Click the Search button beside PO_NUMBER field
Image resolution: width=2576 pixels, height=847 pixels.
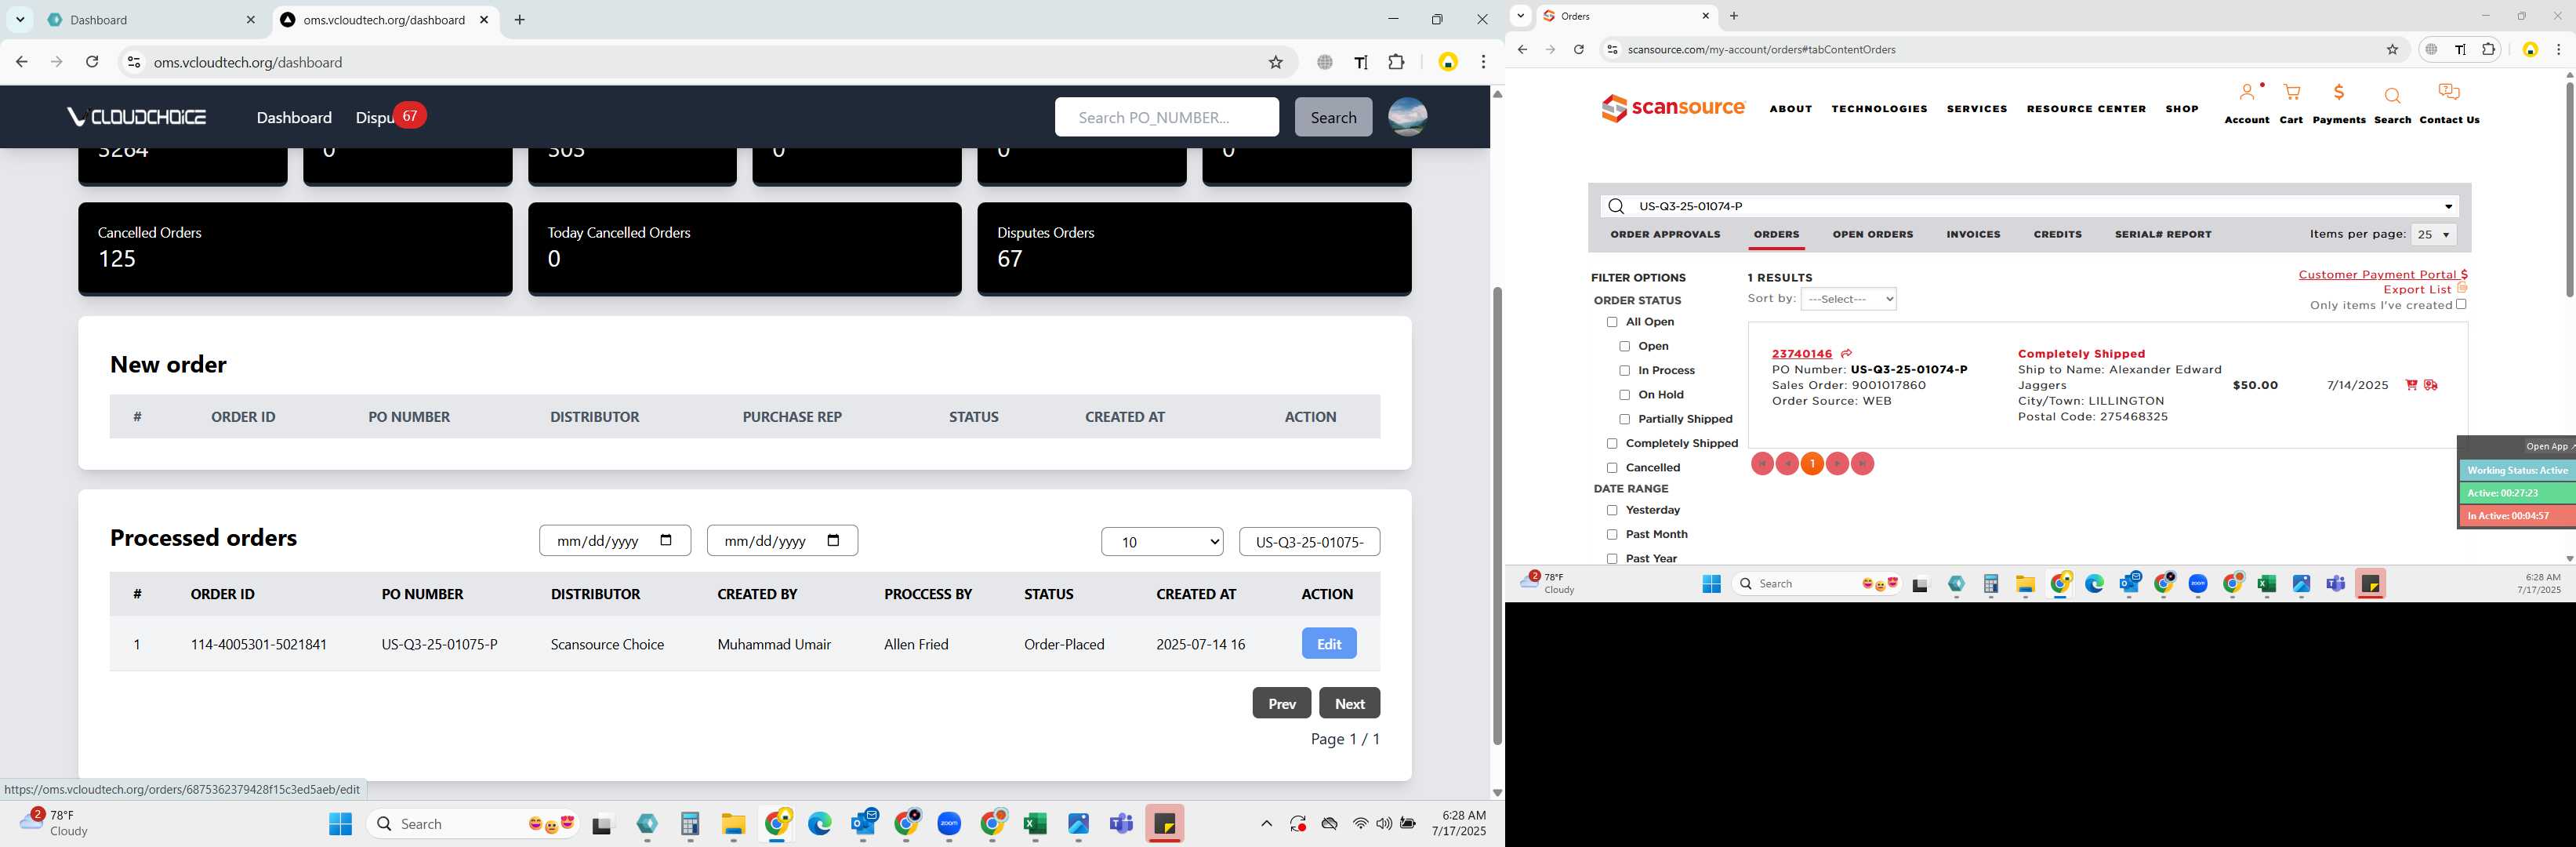(x=1333, y=117)
